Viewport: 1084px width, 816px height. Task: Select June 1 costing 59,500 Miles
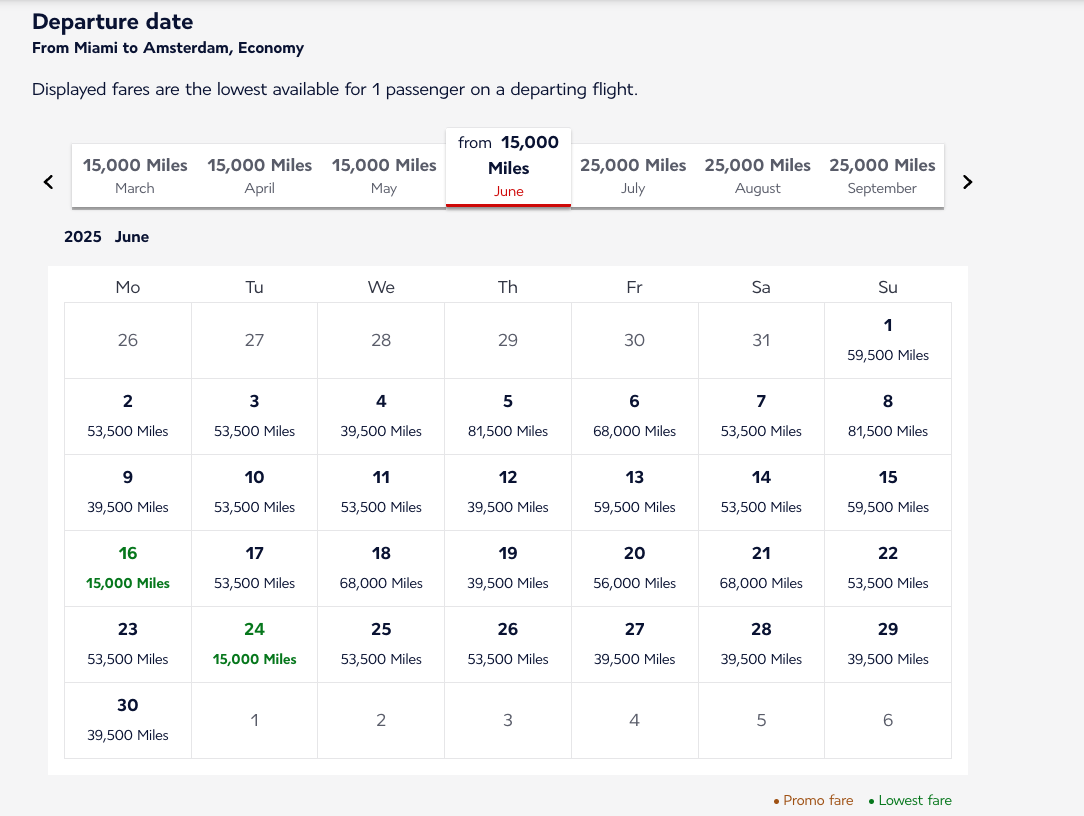coord(887,340)
